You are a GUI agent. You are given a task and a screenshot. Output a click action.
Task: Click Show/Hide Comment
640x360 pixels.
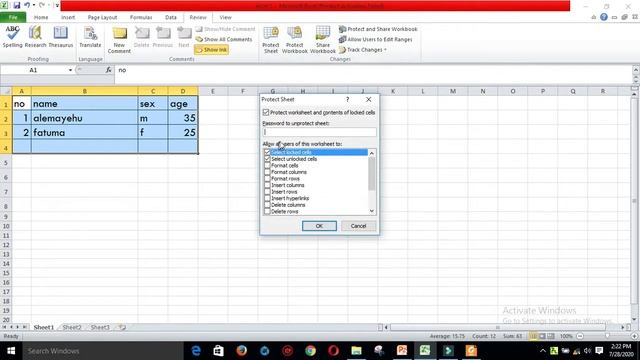225,29
